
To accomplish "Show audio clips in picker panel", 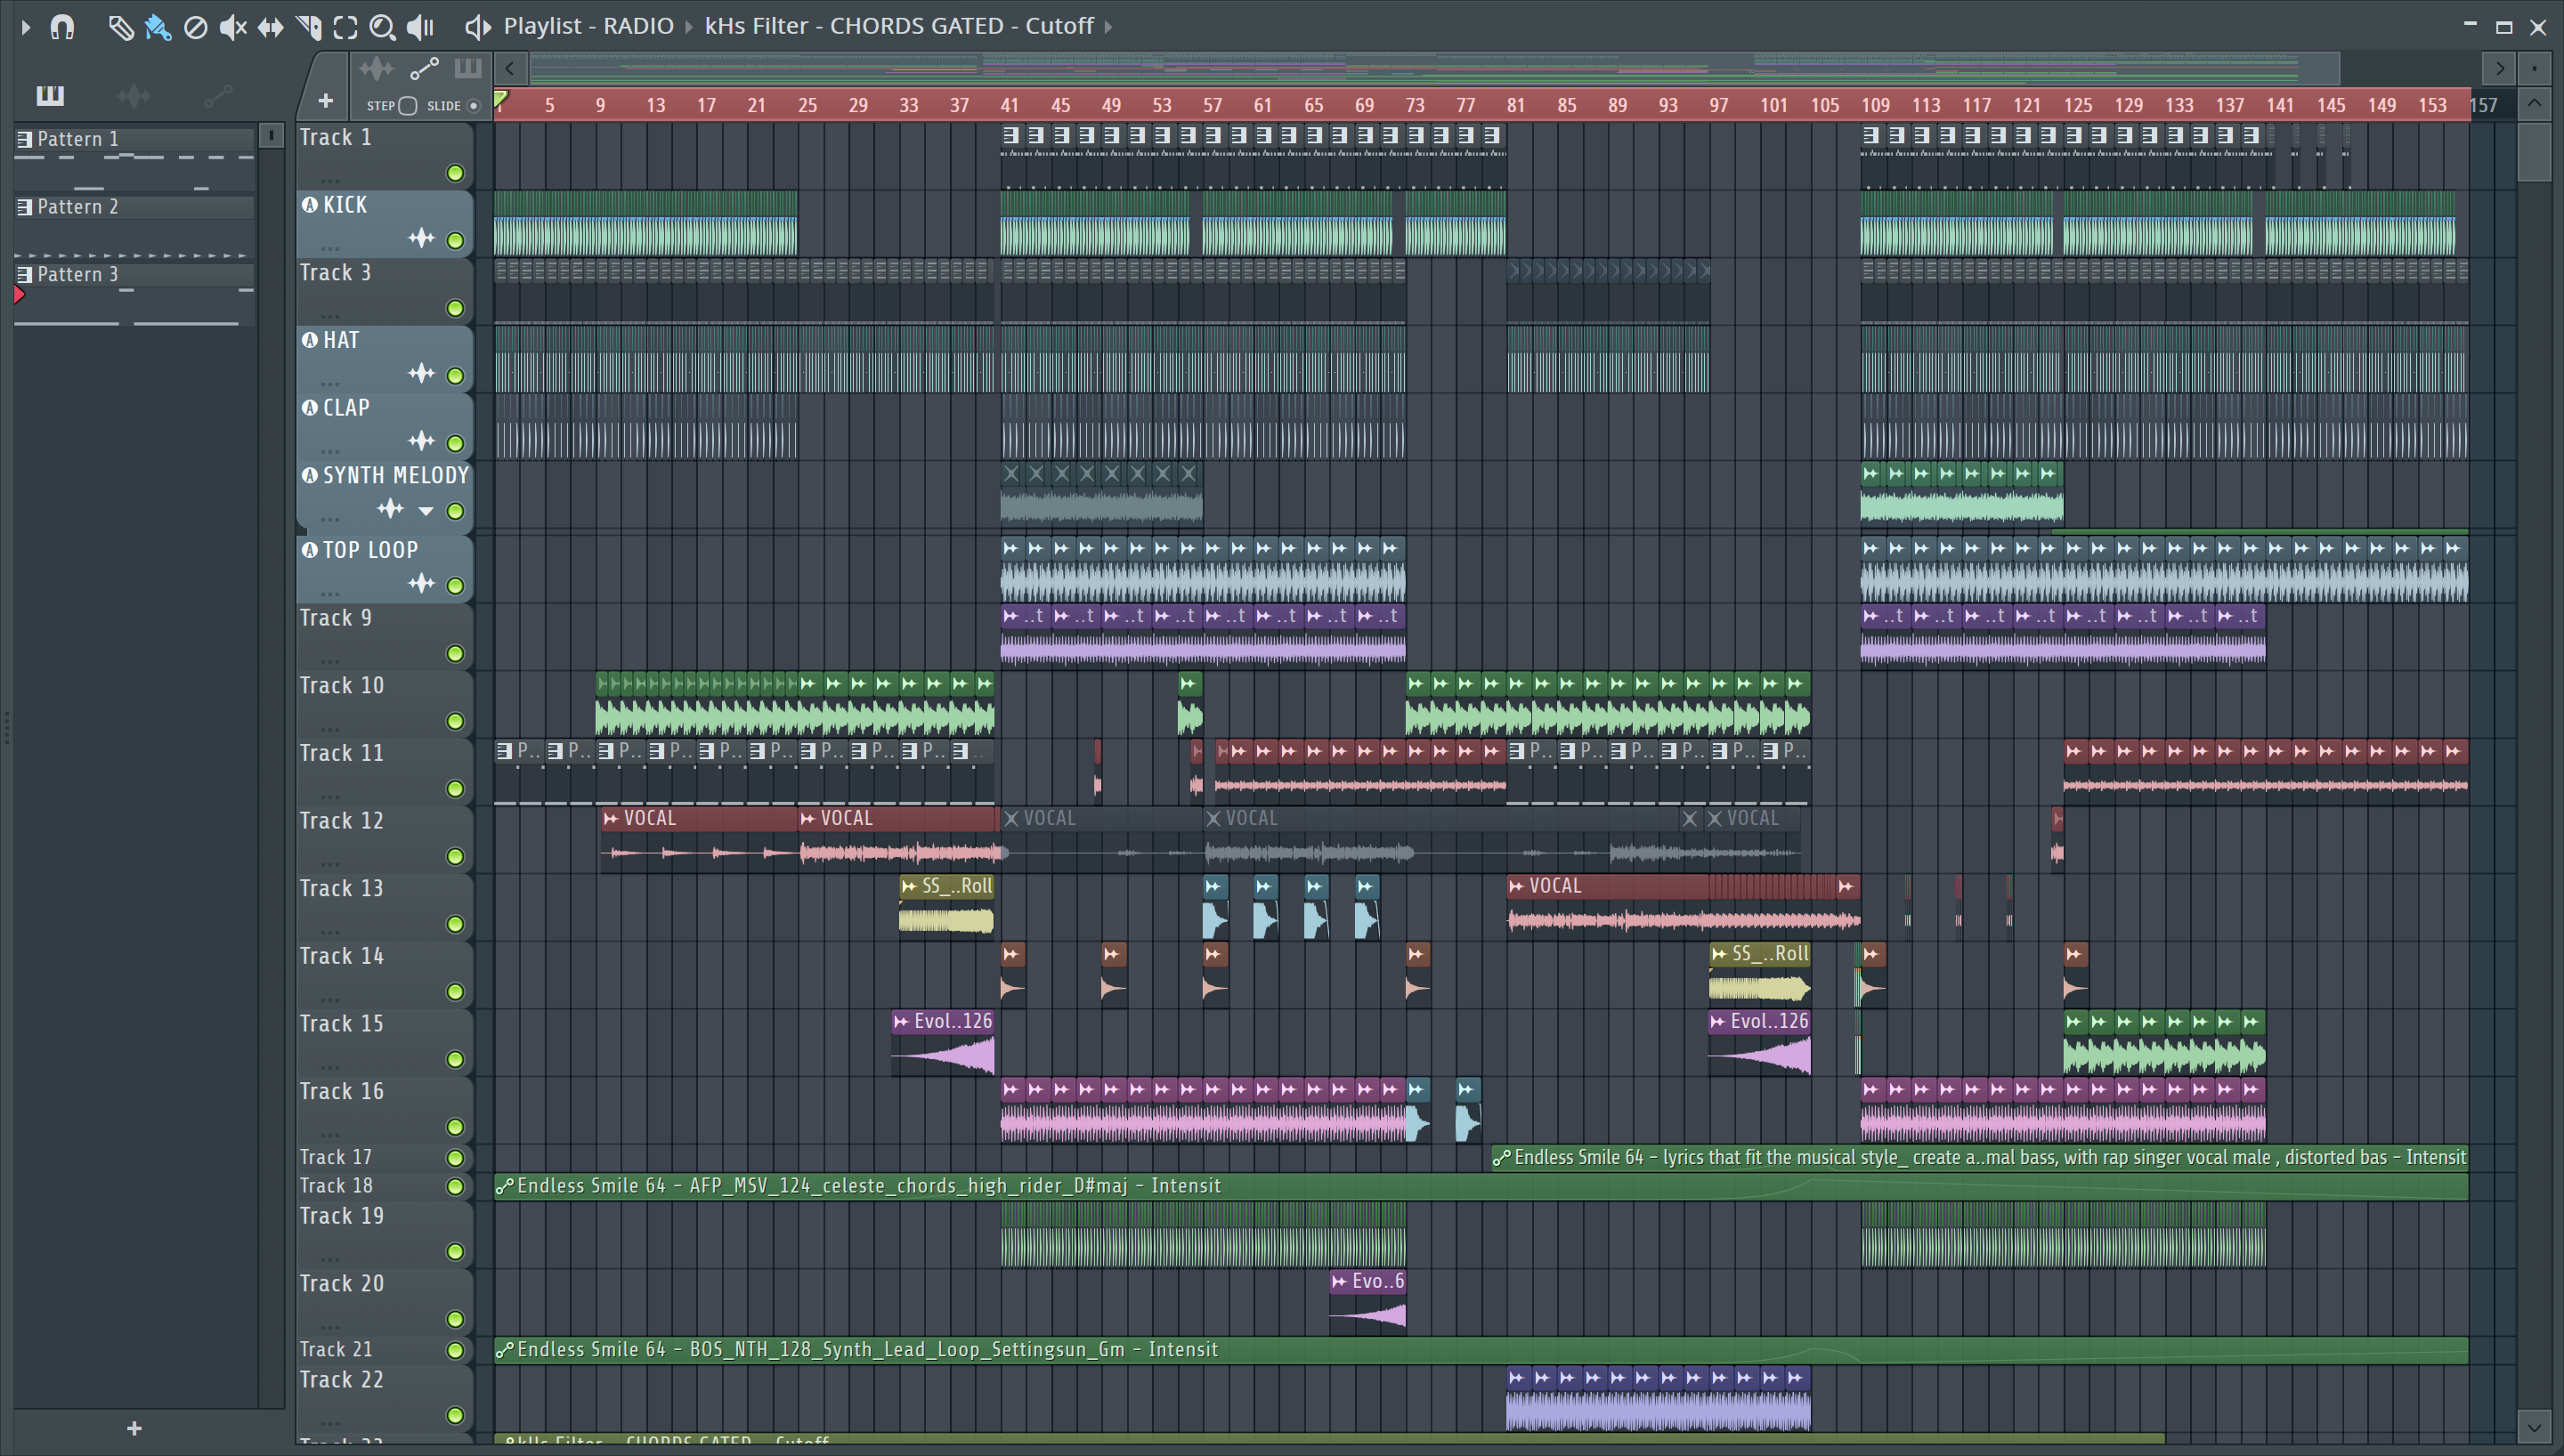I will [x=134, y=95].
